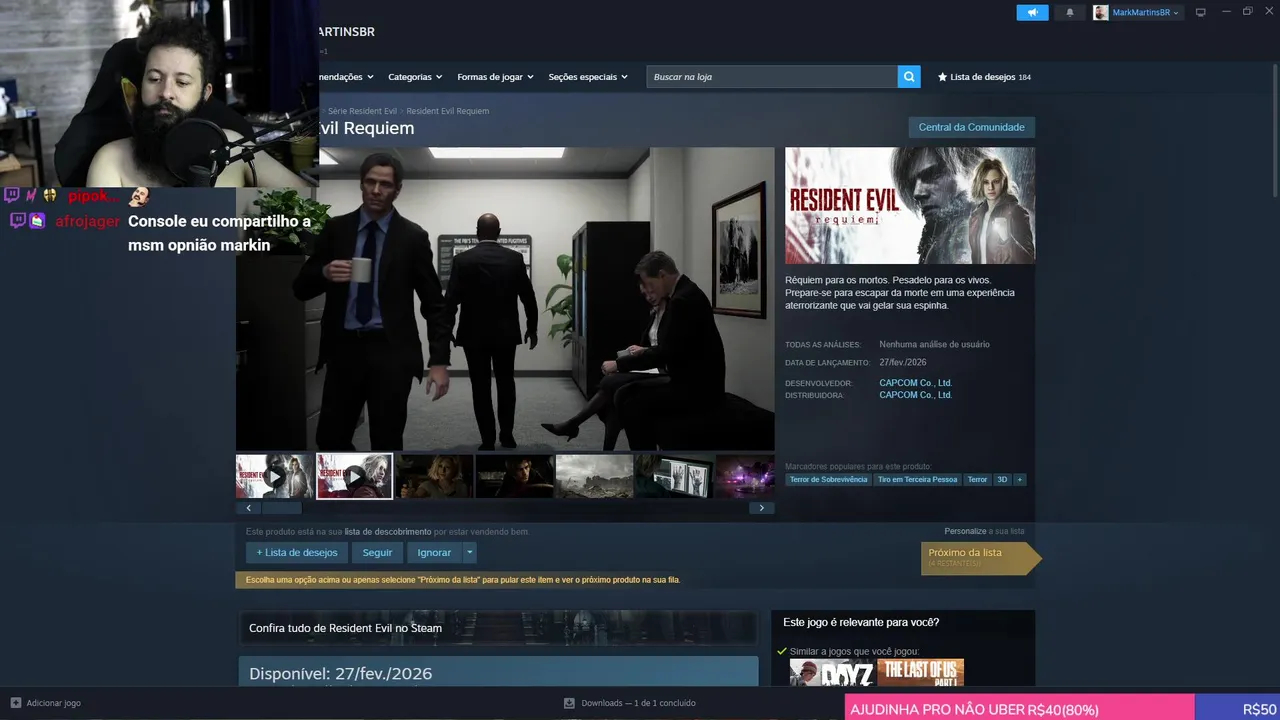Screen dimensions: 1280x720
Task: Click the main office scene screenshot
Action: [505, 299]
